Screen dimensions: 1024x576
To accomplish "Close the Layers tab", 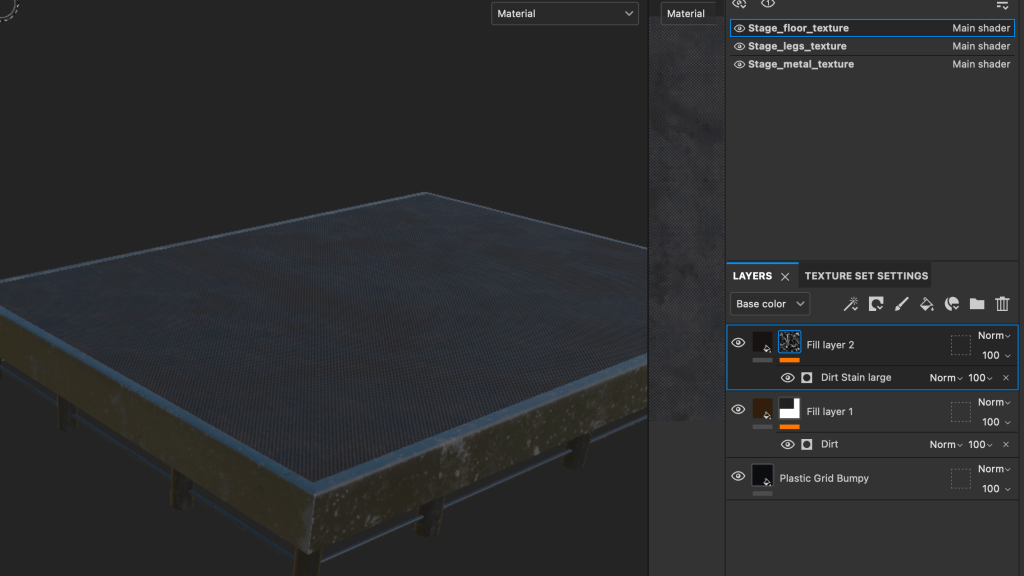I will point(785,277).
